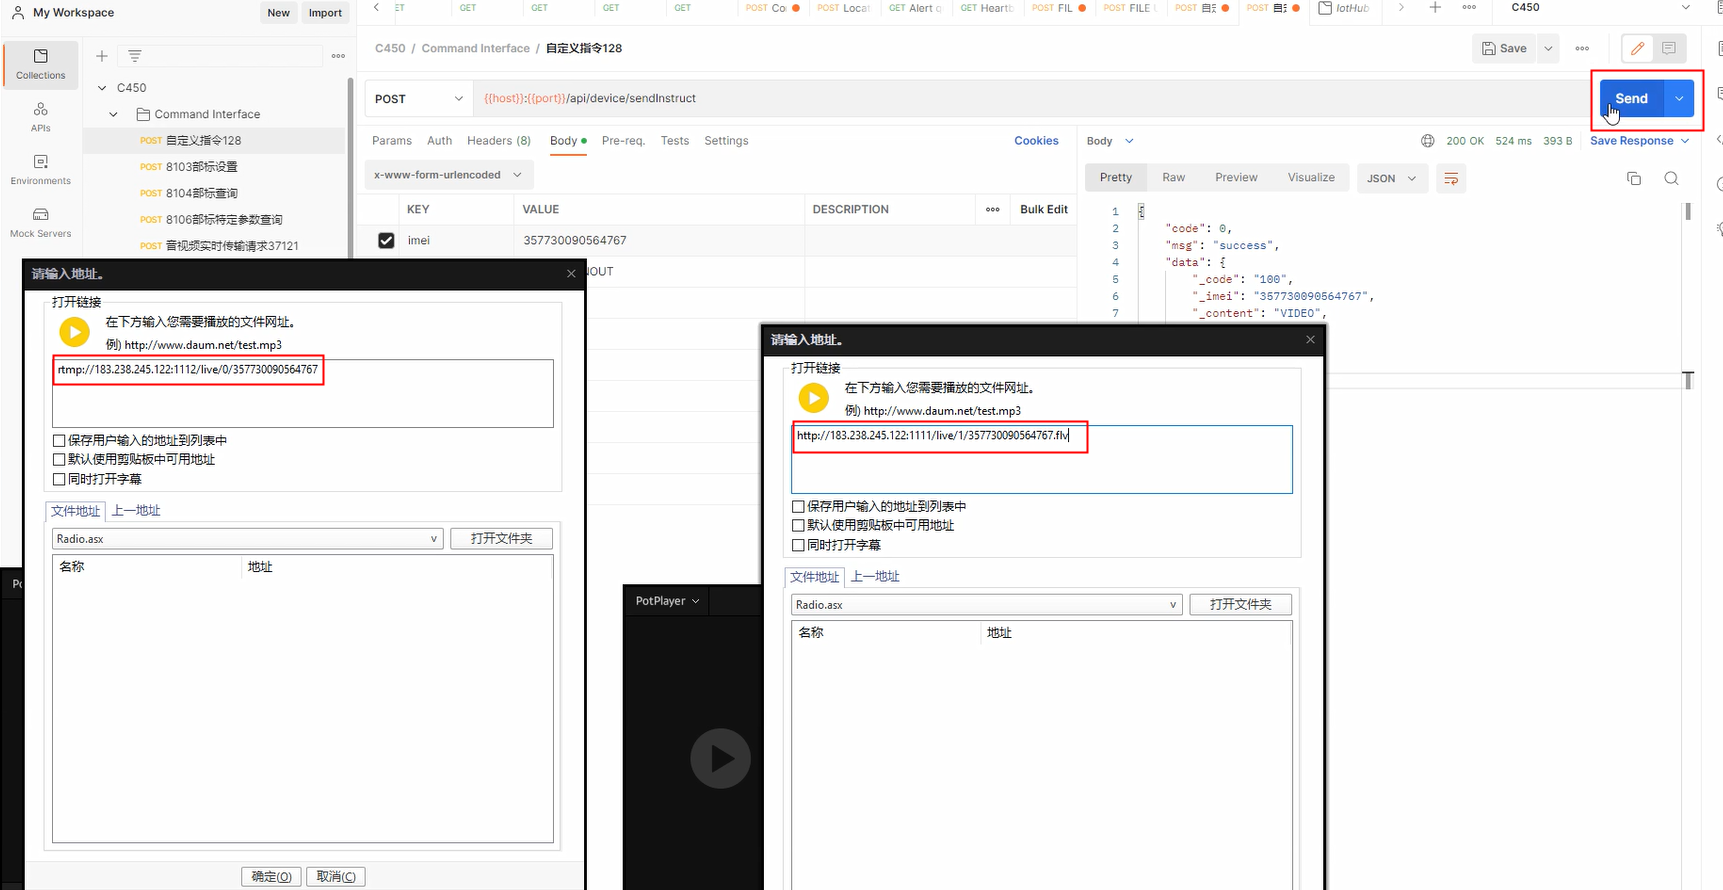Switch to the Raw response tab
The image size is (1723, 890).
tap(1173, 177)
